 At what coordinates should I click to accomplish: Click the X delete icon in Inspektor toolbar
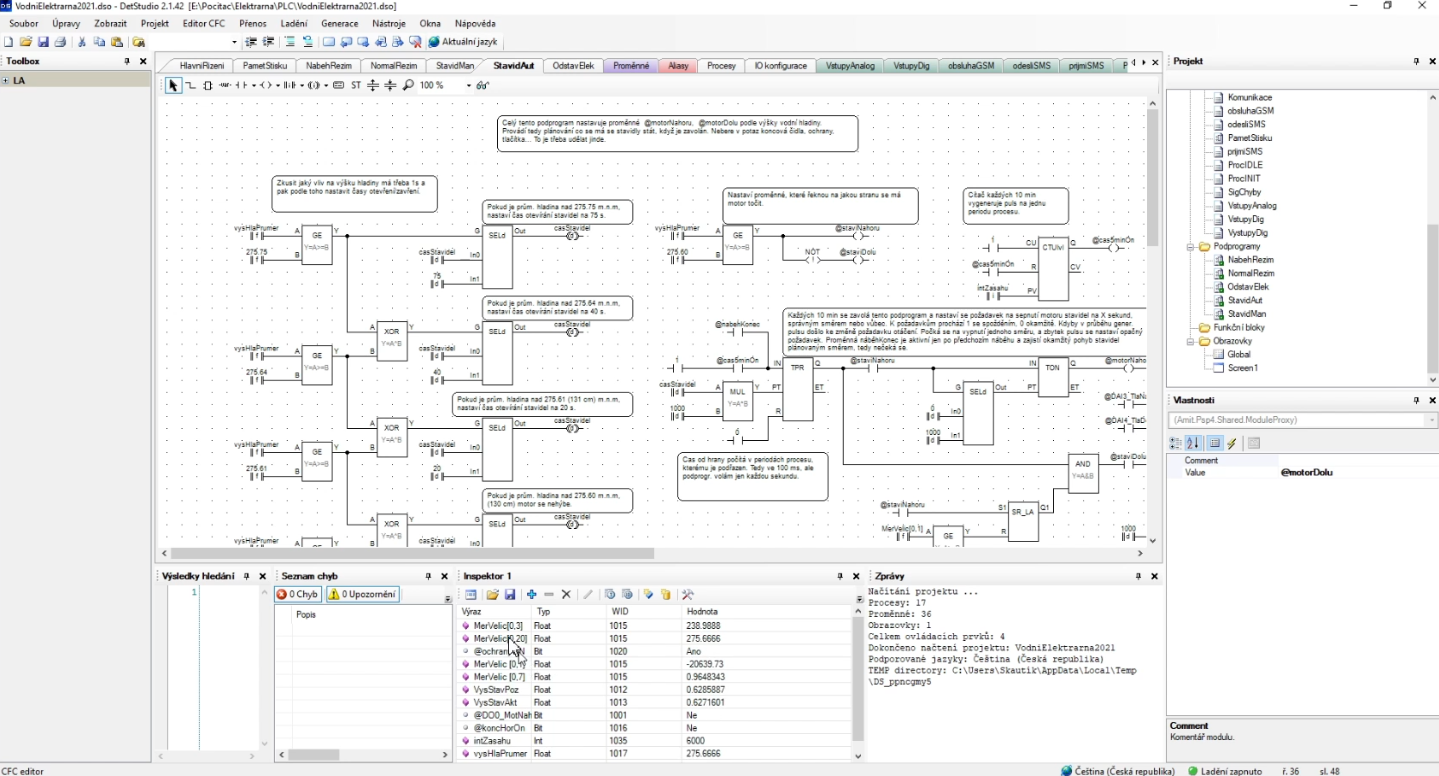click(x=566, y=595)
